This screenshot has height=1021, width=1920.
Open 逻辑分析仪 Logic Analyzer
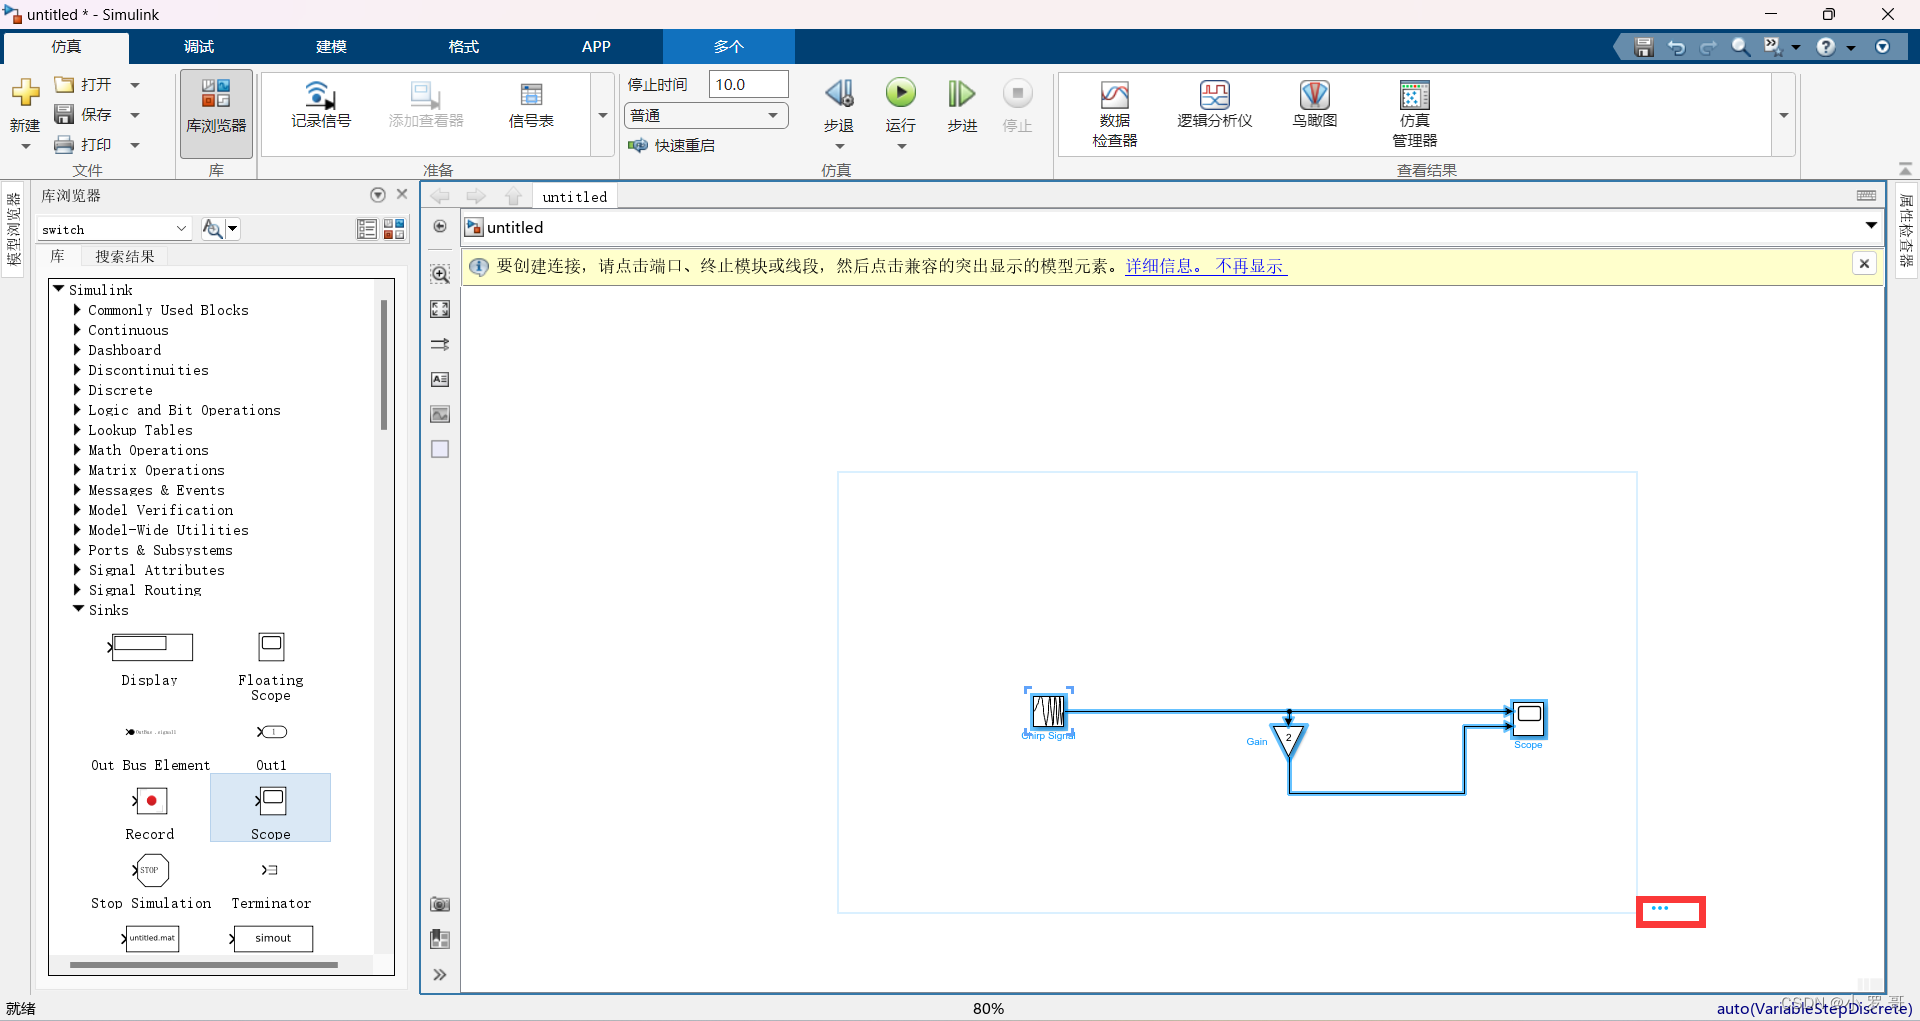(1214, 104)
